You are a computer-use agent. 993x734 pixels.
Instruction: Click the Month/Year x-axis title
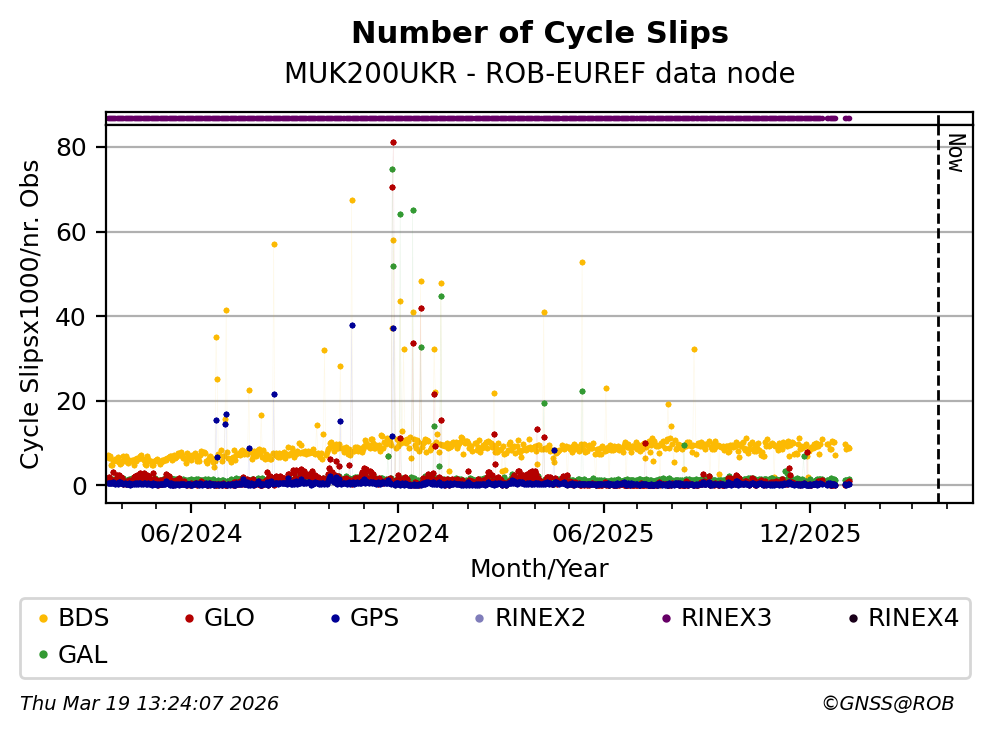(x=539, y=569)
